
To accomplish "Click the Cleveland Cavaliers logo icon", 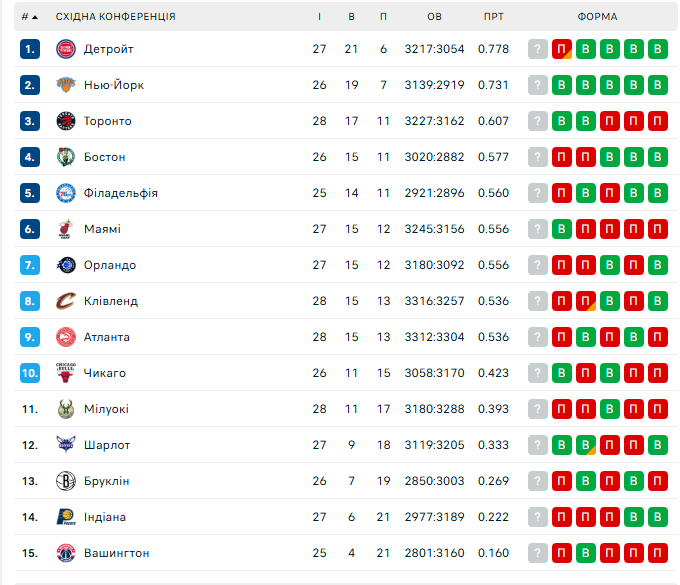I will point(66,301).
